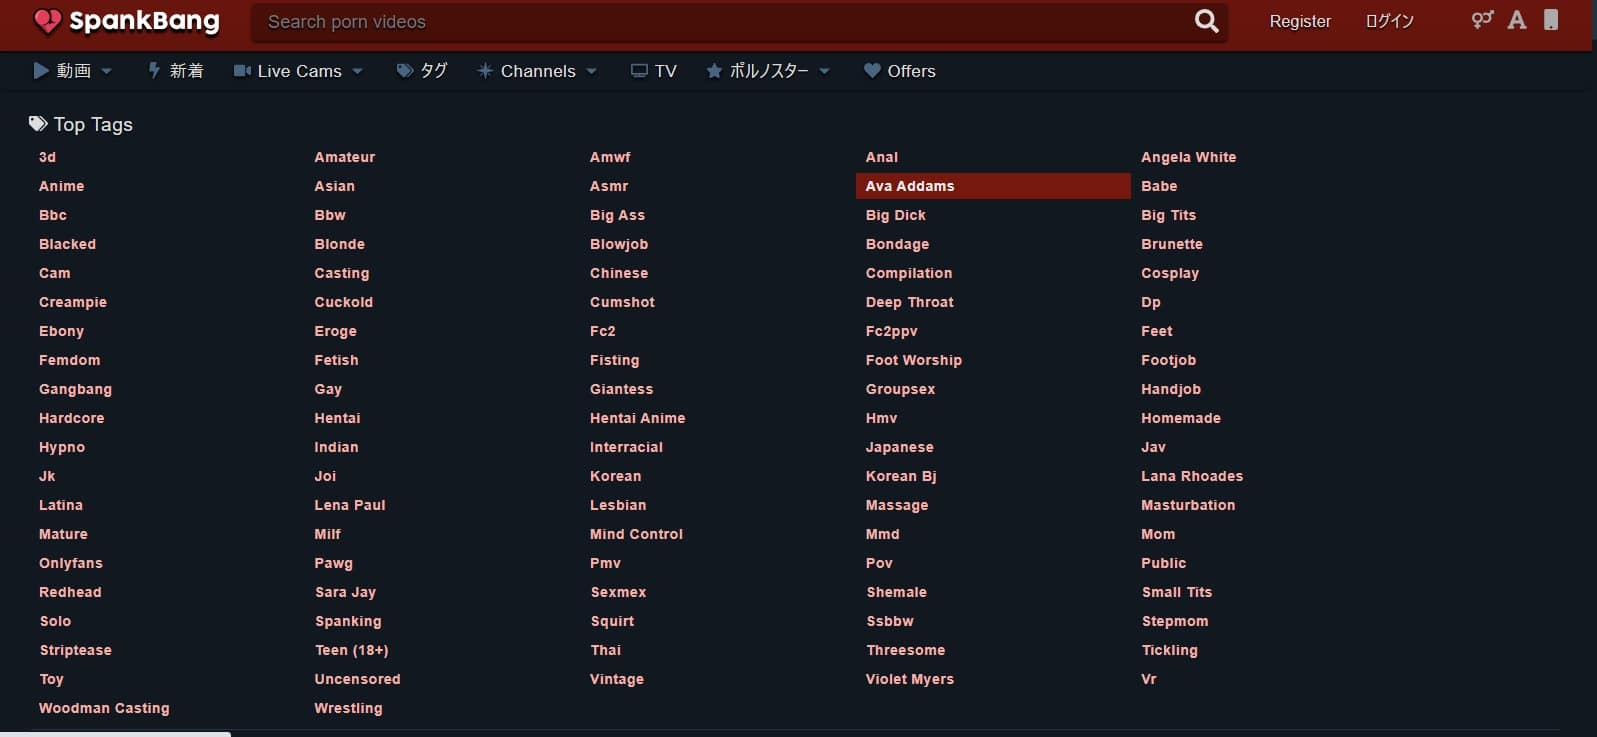Expand the Live Cams dropdown arrow
This screenshot has height=737, width=1597.
358,71
